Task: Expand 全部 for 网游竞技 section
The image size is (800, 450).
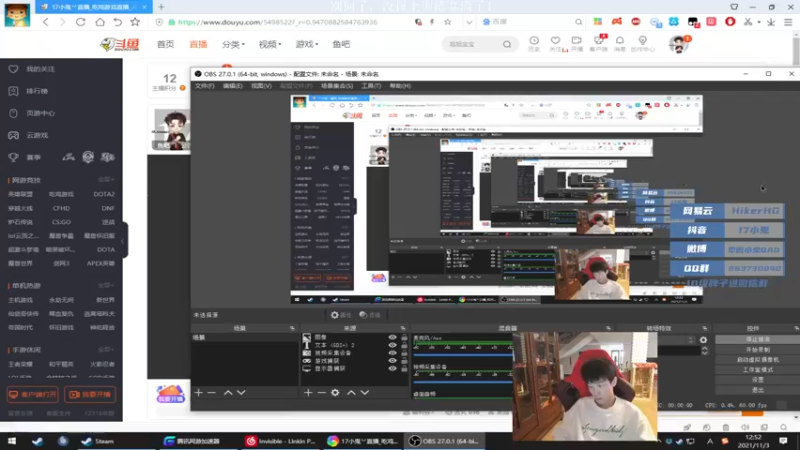Action: pyautogui.click(x=106, y=180)
